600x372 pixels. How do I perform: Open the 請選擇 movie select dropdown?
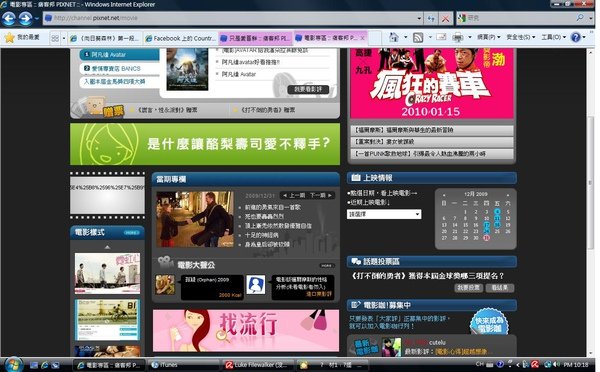point(384,214)
